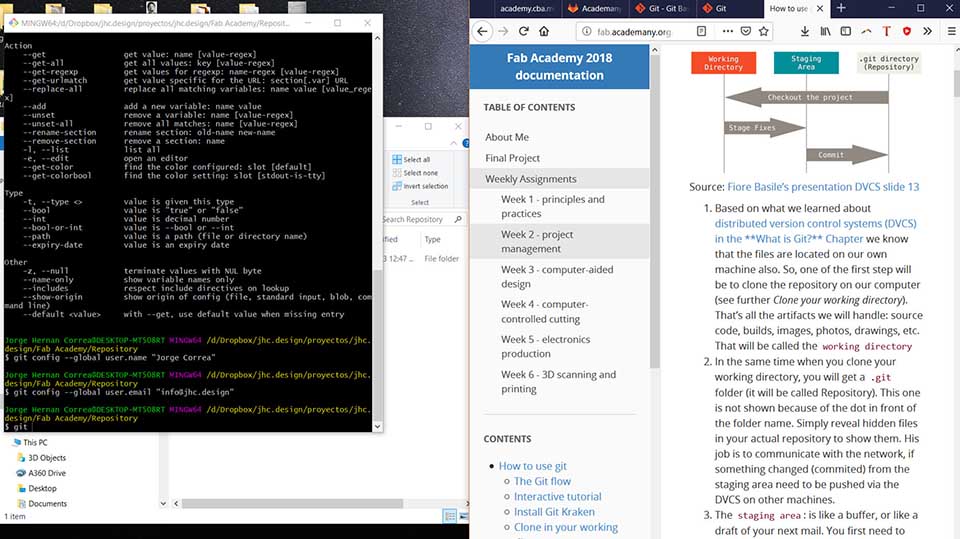Open a new Firefox tab

click(841, 8)
